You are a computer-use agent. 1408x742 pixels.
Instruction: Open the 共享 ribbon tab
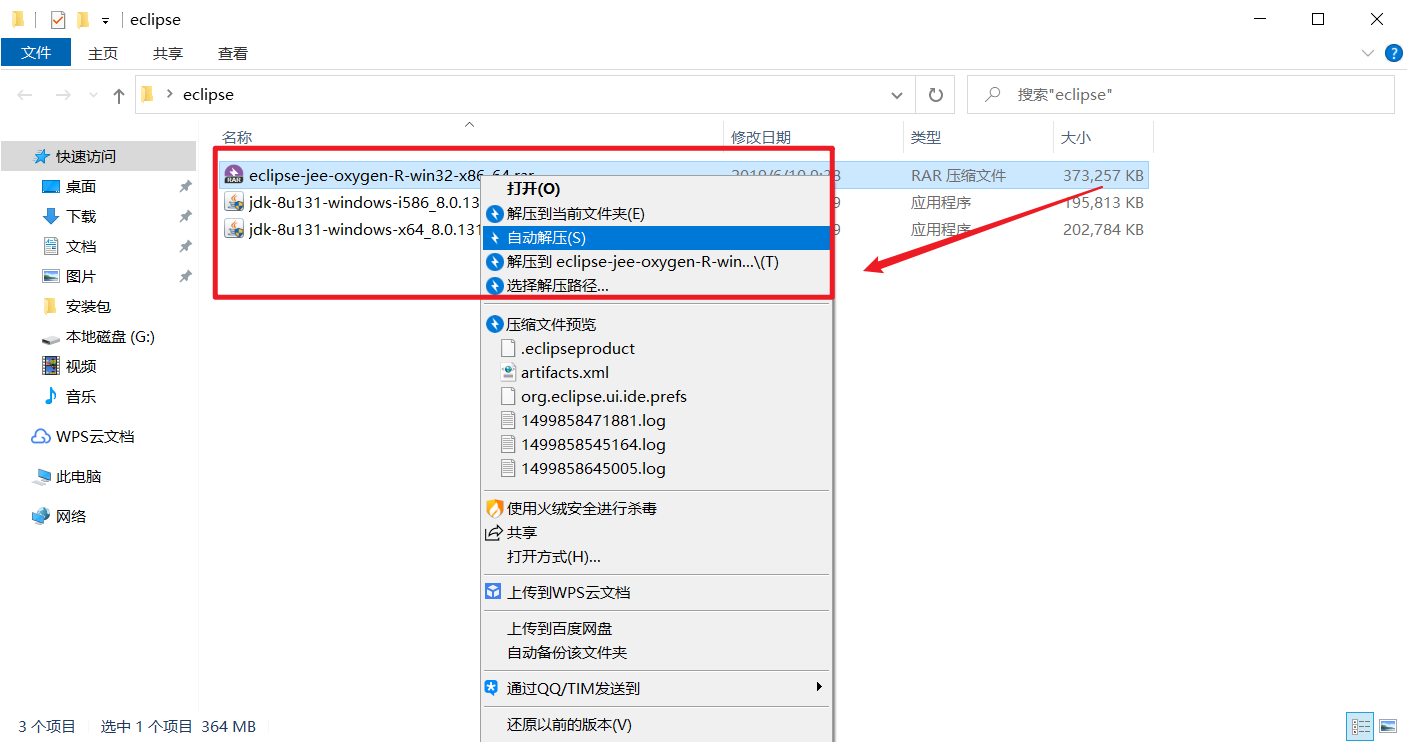click(x=168, y=53)
